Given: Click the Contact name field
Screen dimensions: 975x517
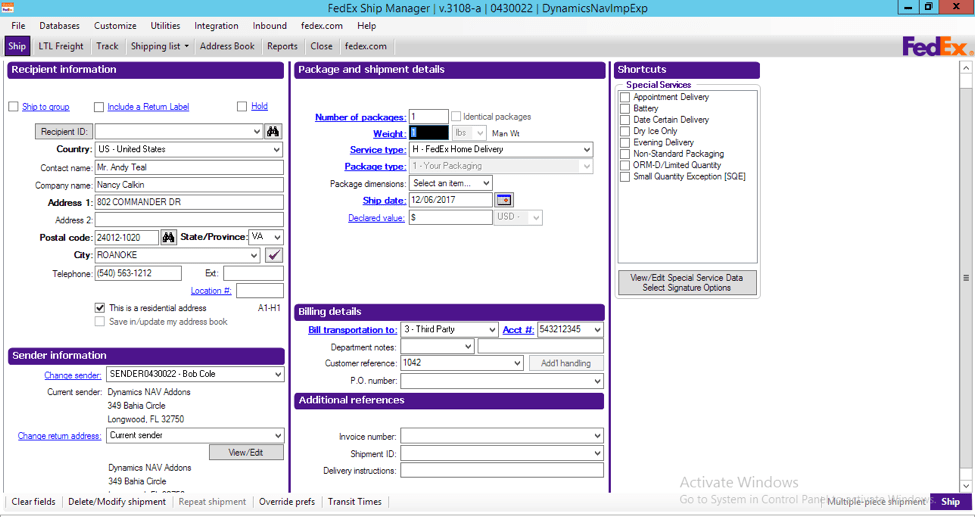Looking at the screenshot, I should [x=189, y=167].
